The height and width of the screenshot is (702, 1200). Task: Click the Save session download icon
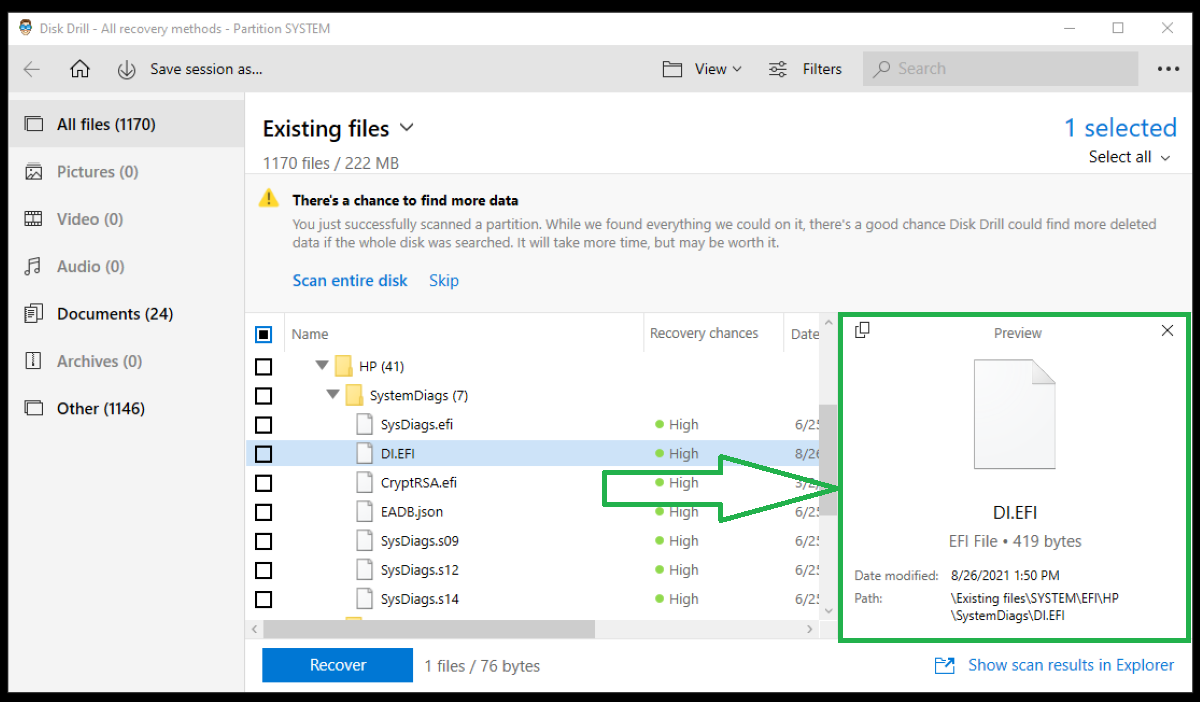coord(127,69)
